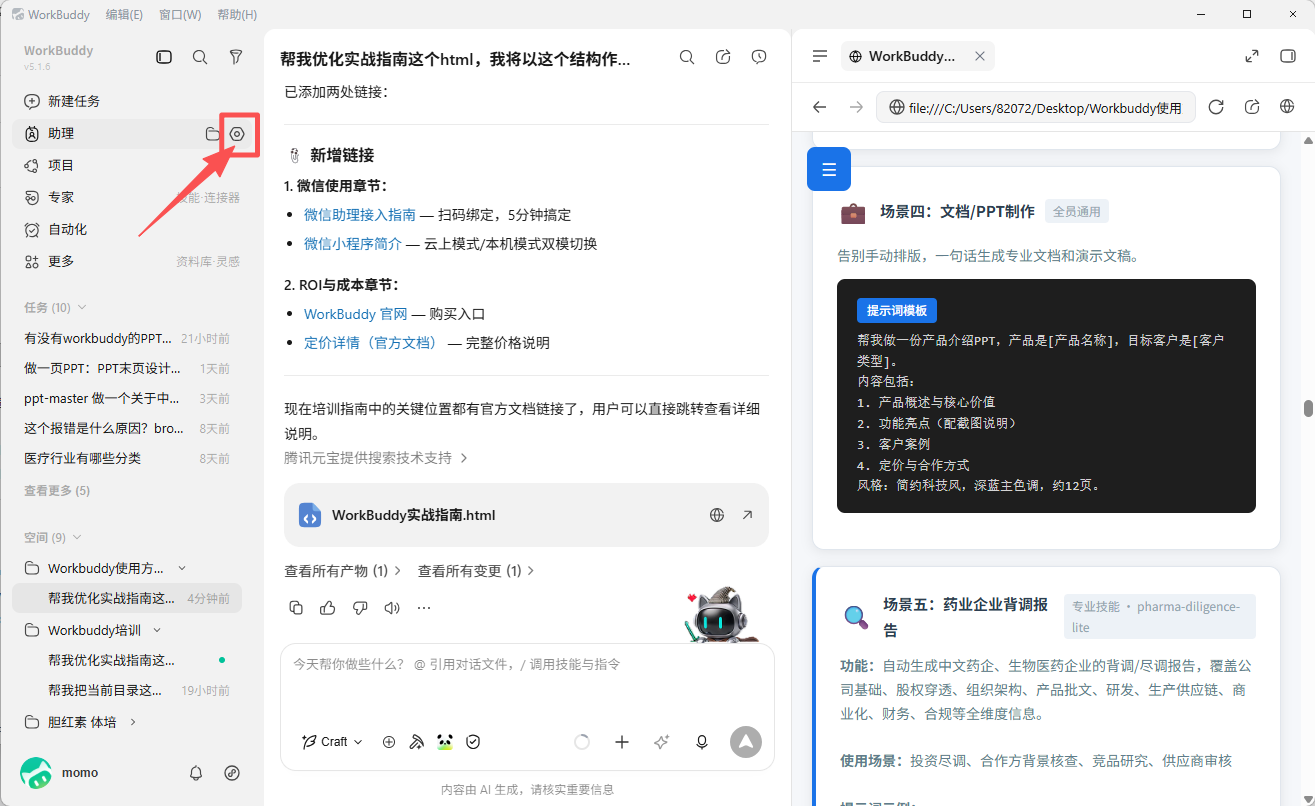Click the file:/// address bar
Screen dimensions: 1315x806
[x=1035, y=108]
